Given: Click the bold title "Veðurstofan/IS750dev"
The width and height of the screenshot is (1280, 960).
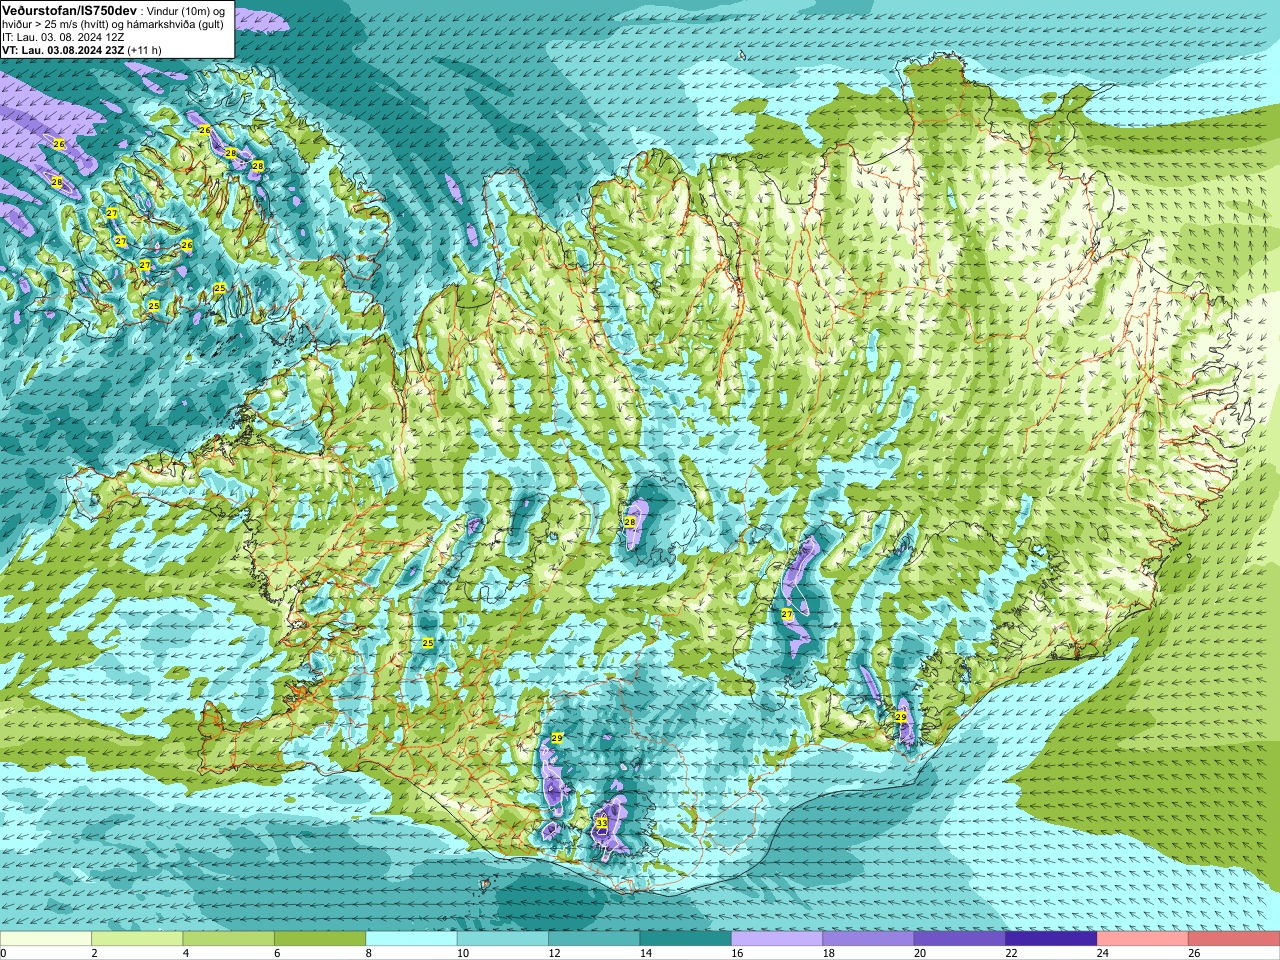Looking at the screenshot, I should click(x=69, y=10).
